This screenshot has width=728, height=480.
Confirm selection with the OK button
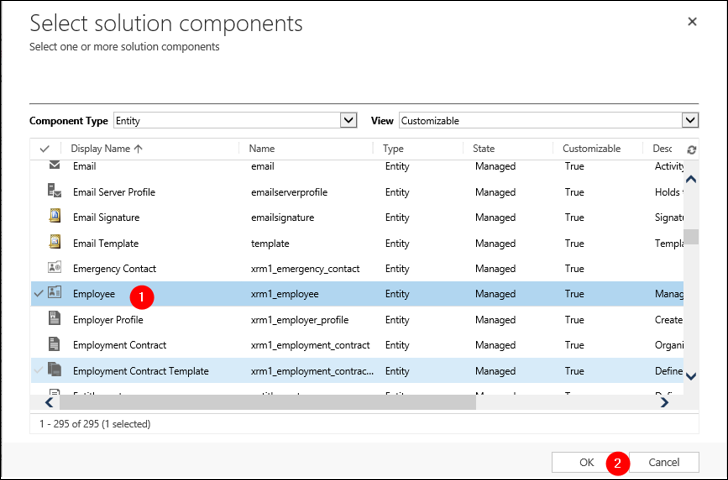(587, 462)
